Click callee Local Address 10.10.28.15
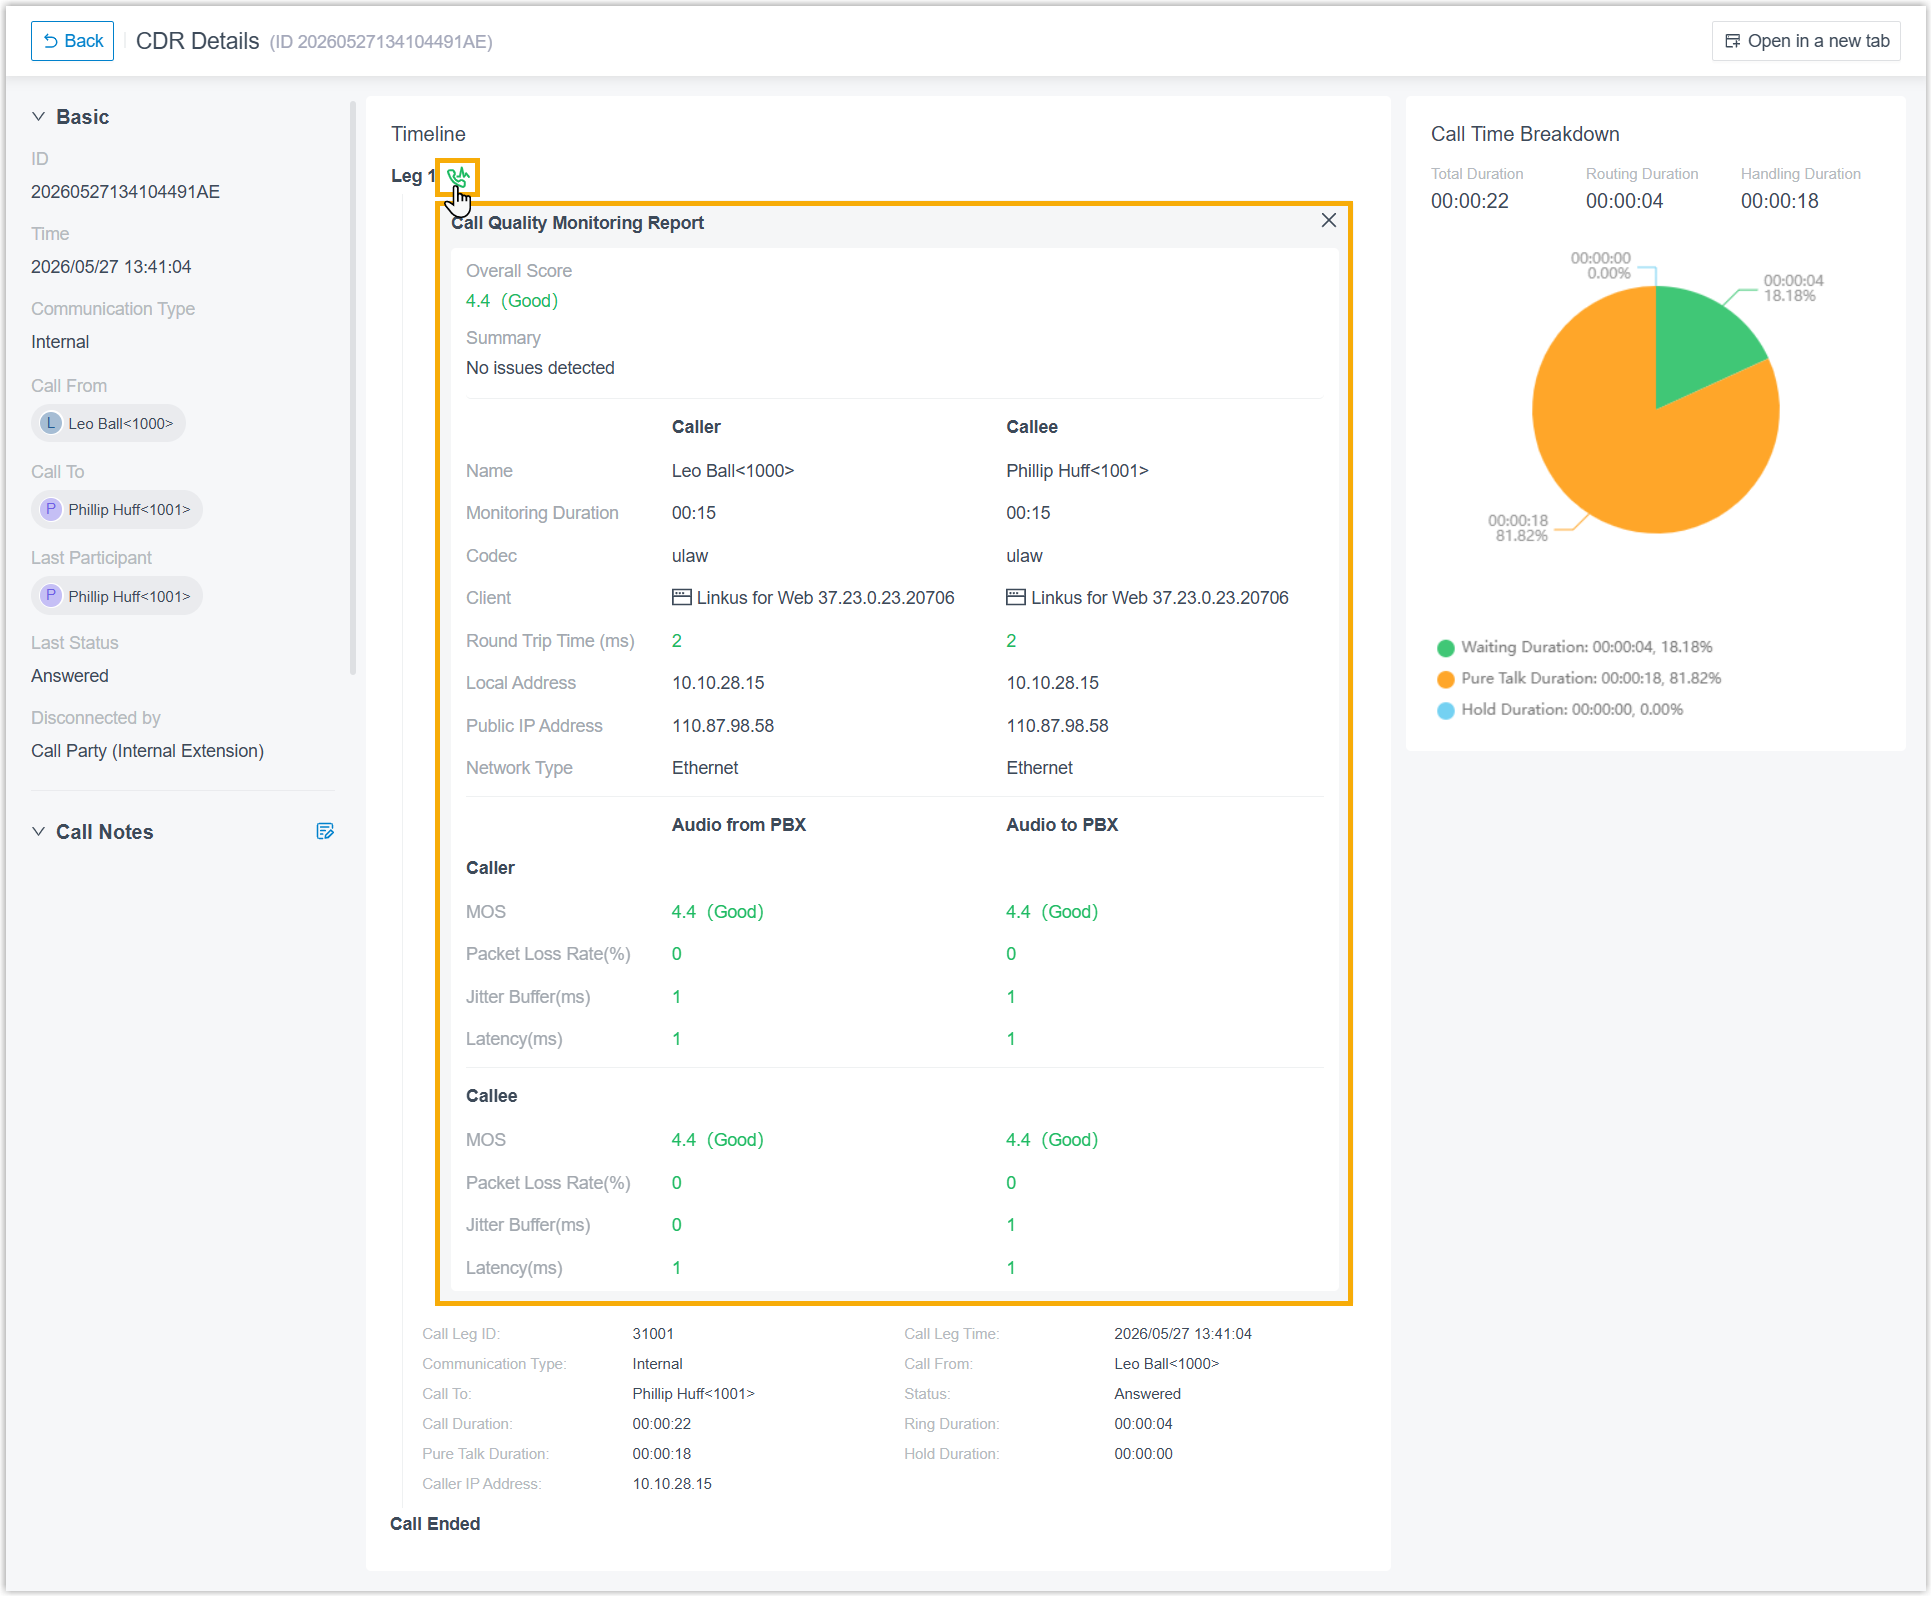The height and width of the screenshot is (1597, 1932). click(1052, 682)
